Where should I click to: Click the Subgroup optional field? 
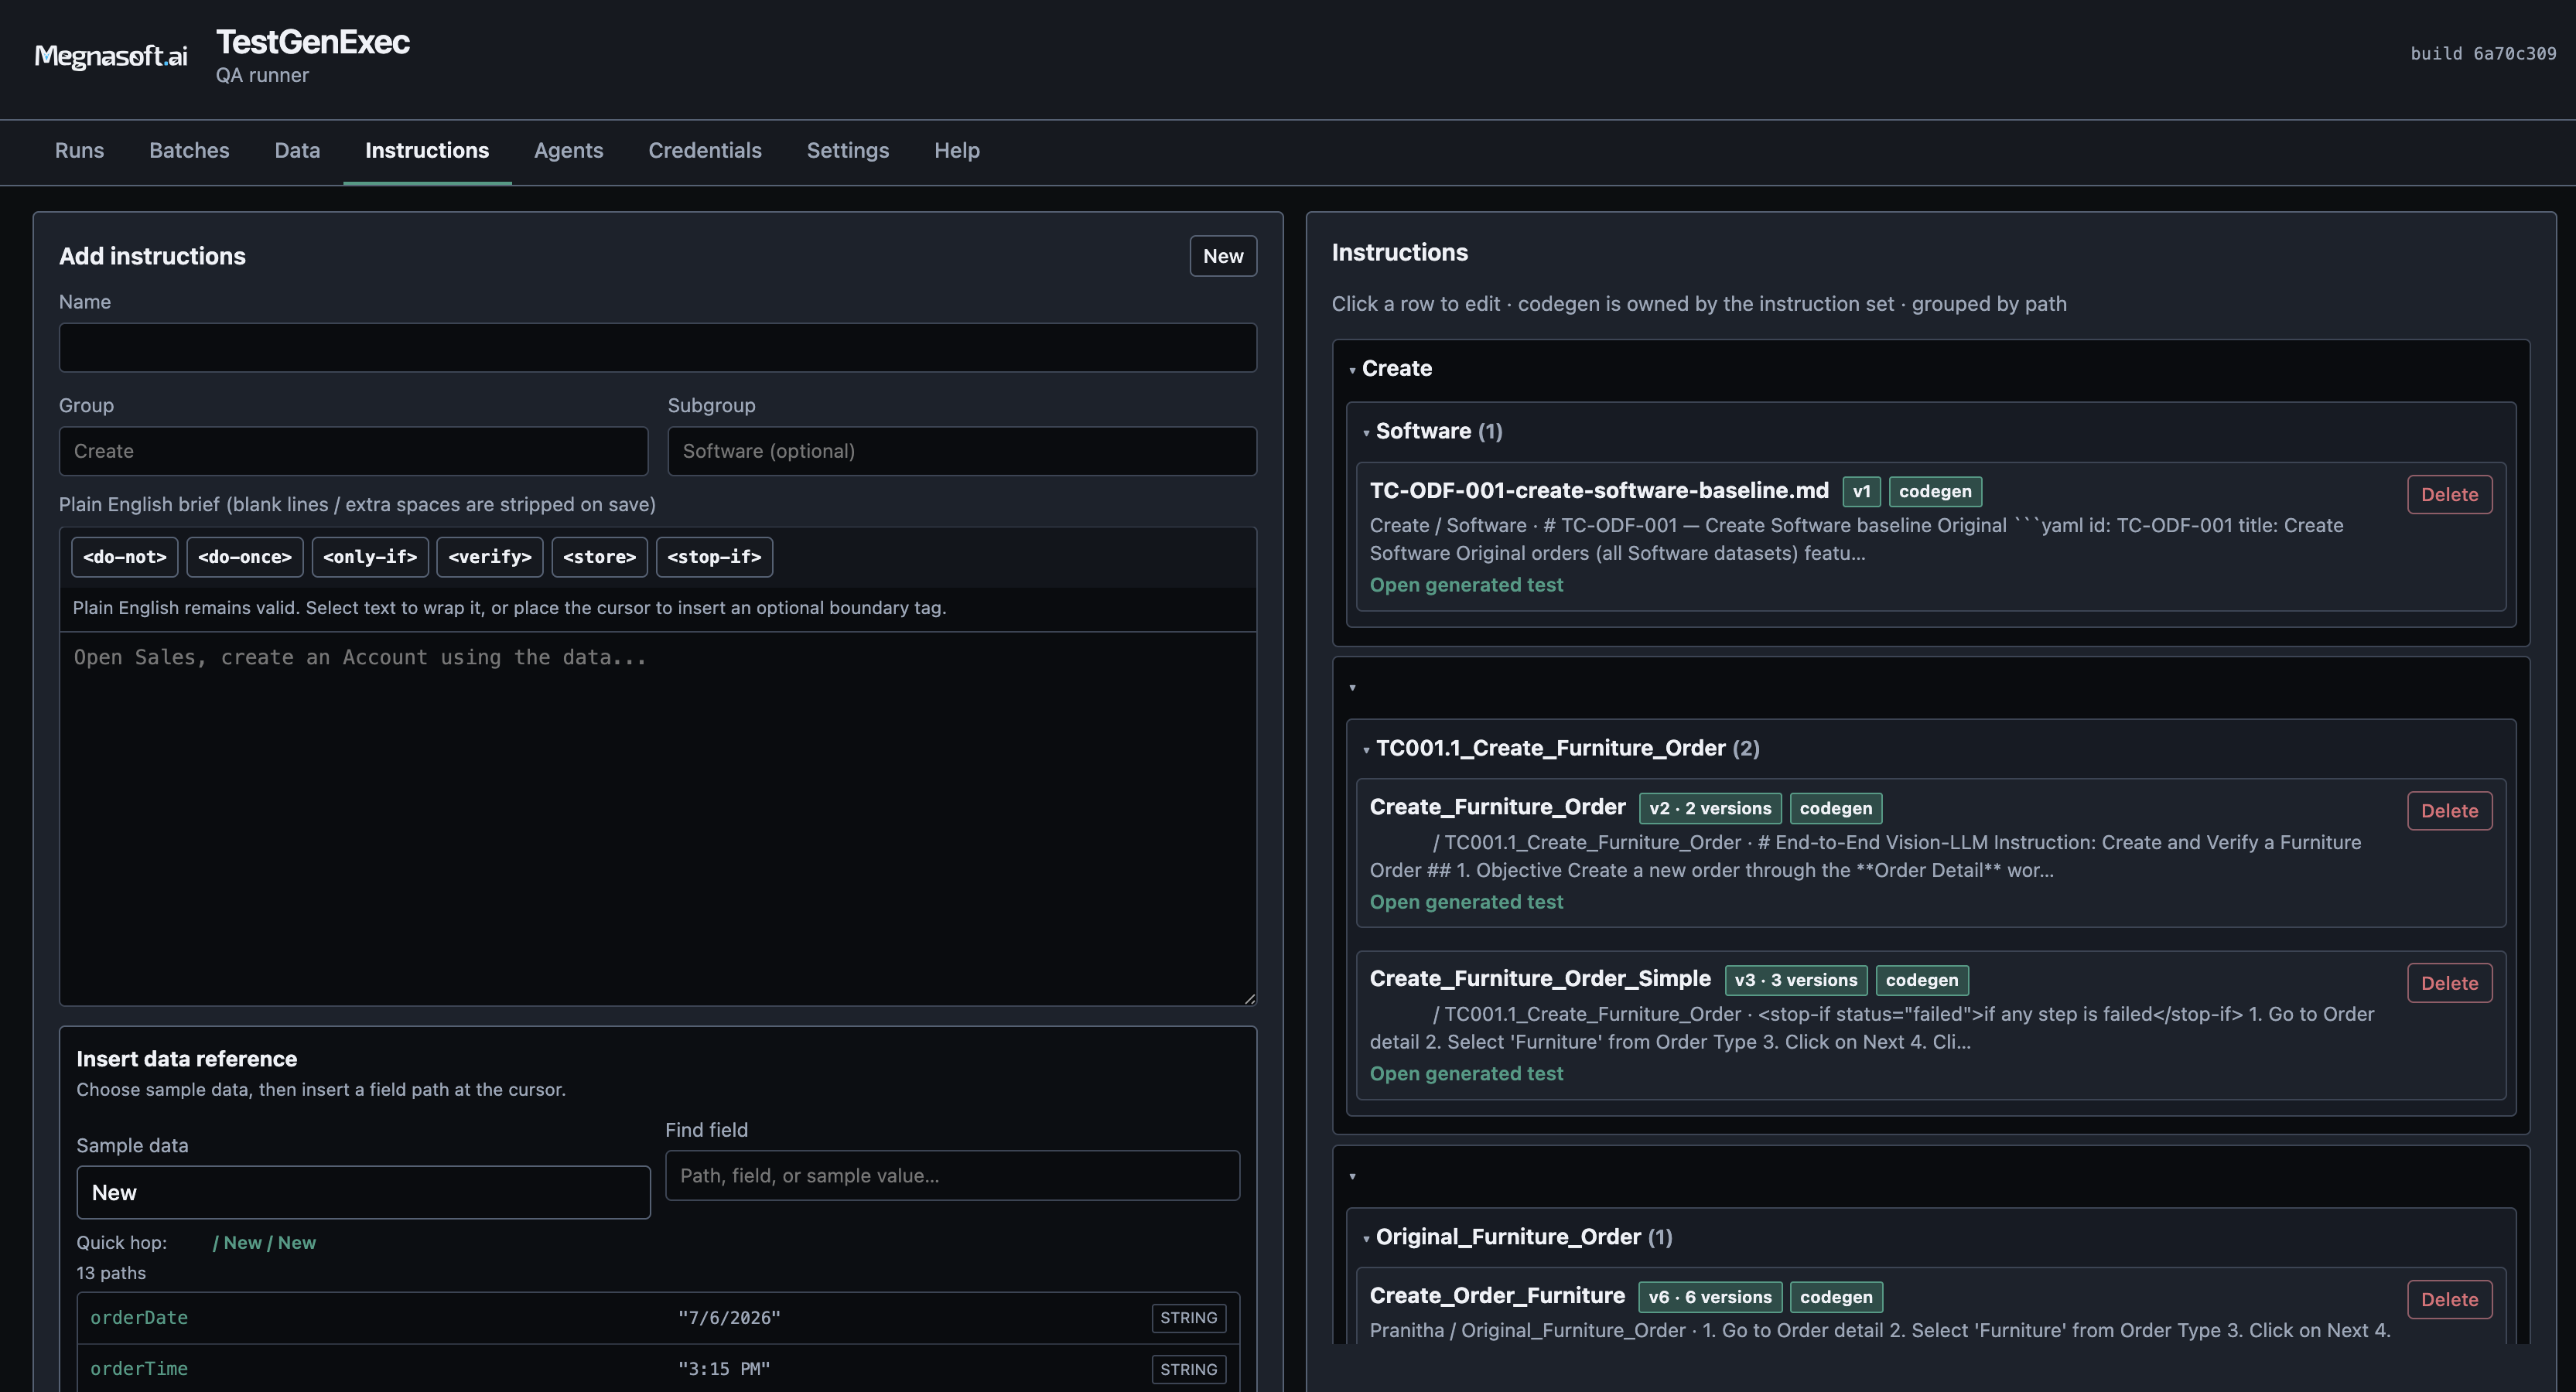pyautogui.click(x=962, y=451)
